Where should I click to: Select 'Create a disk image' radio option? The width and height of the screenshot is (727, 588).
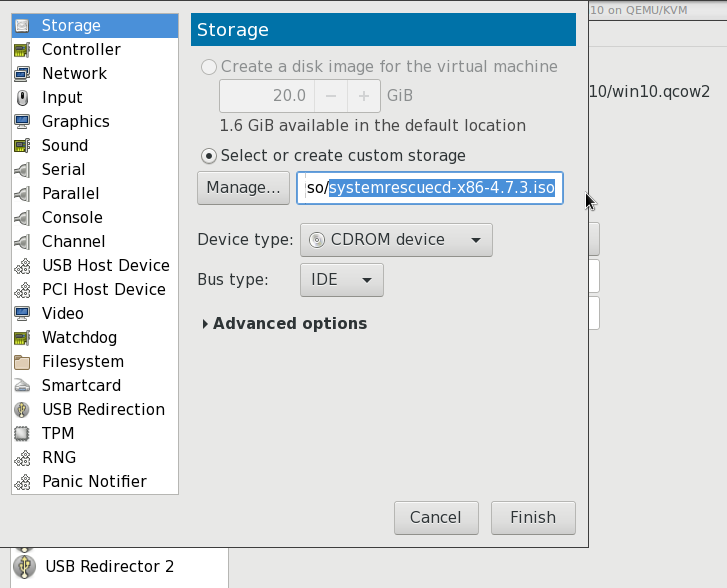coord(209,67)
